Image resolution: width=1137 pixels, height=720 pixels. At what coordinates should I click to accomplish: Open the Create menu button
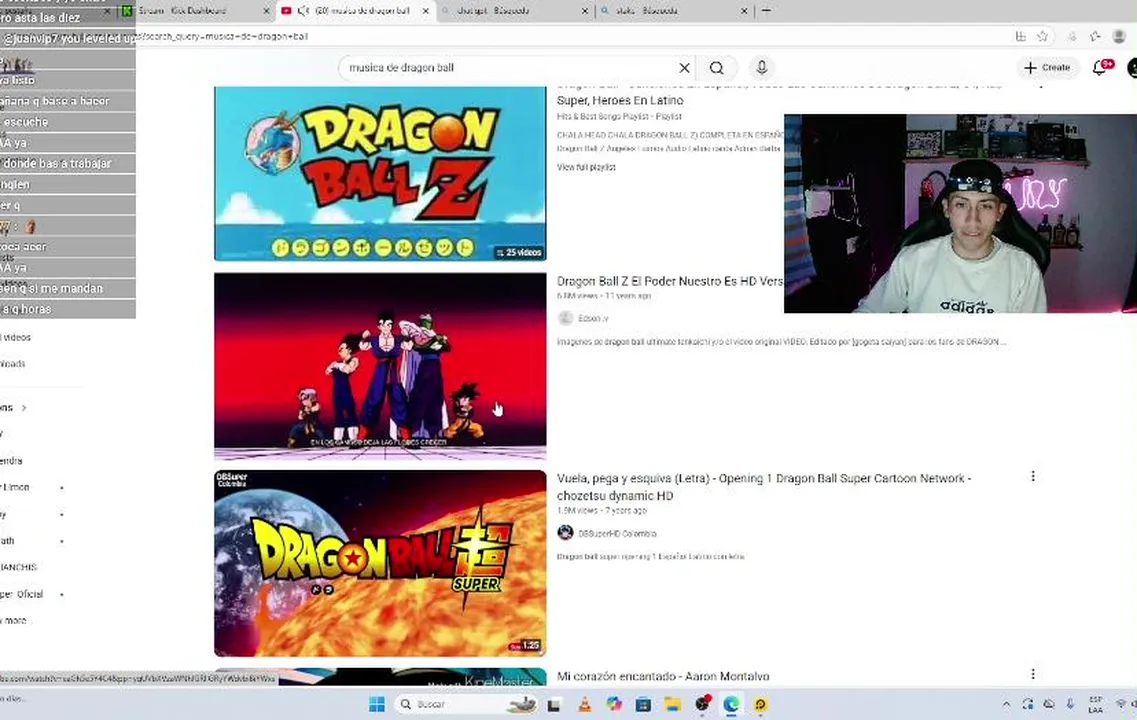coord(1046,67)
